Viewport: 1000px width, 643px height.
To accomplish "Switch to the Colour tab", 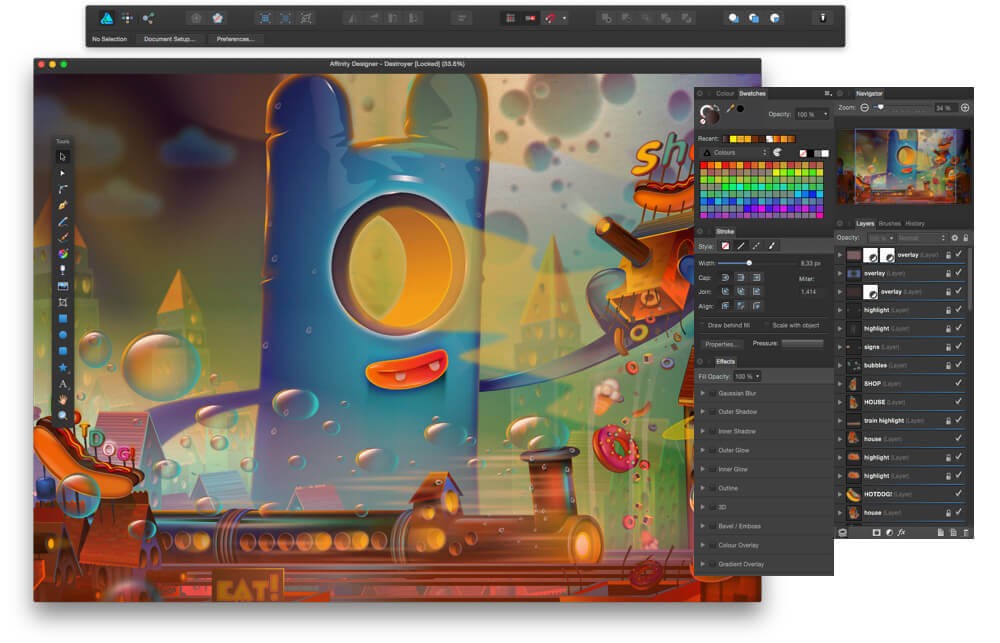I will click(724, 93).
